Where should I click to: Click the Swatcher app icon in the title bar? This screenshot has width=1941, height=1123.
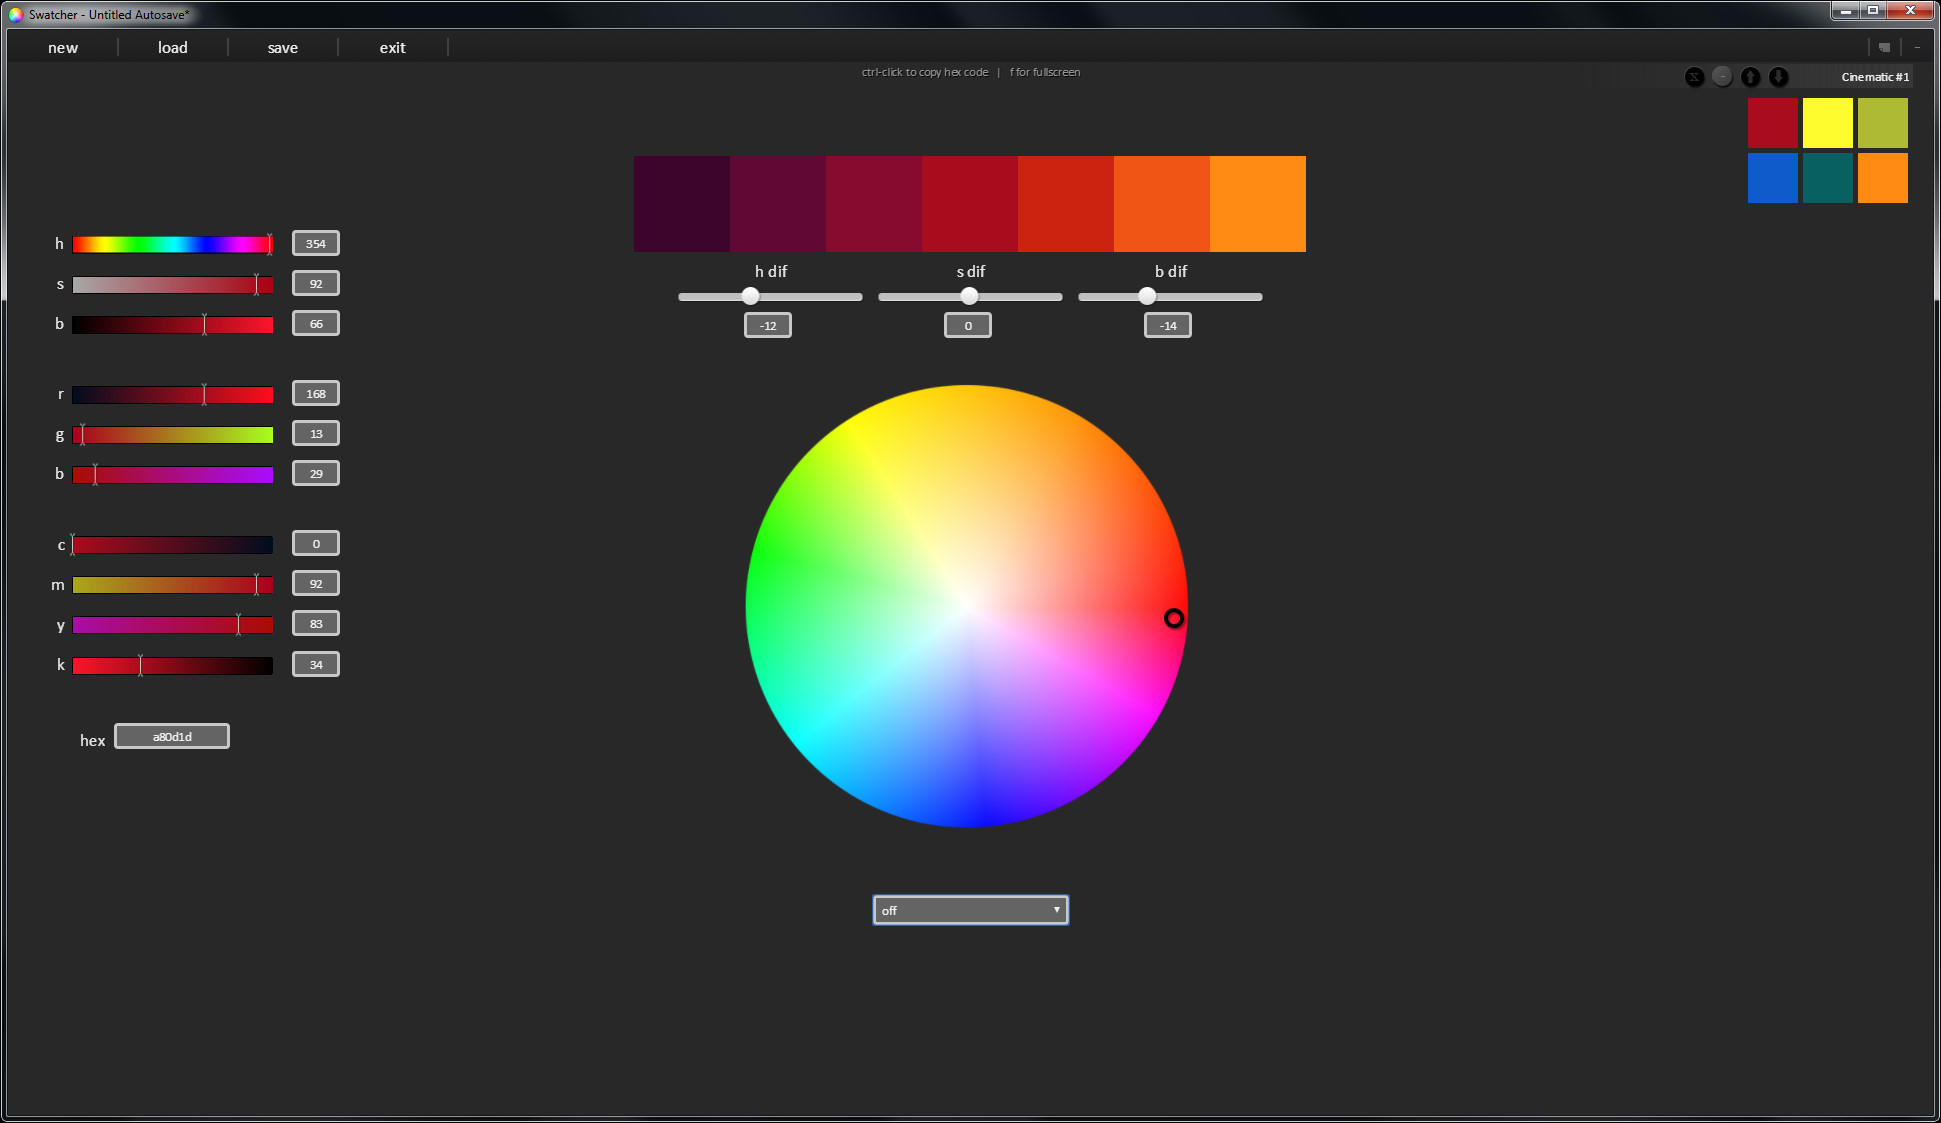(x=14, y=14)
